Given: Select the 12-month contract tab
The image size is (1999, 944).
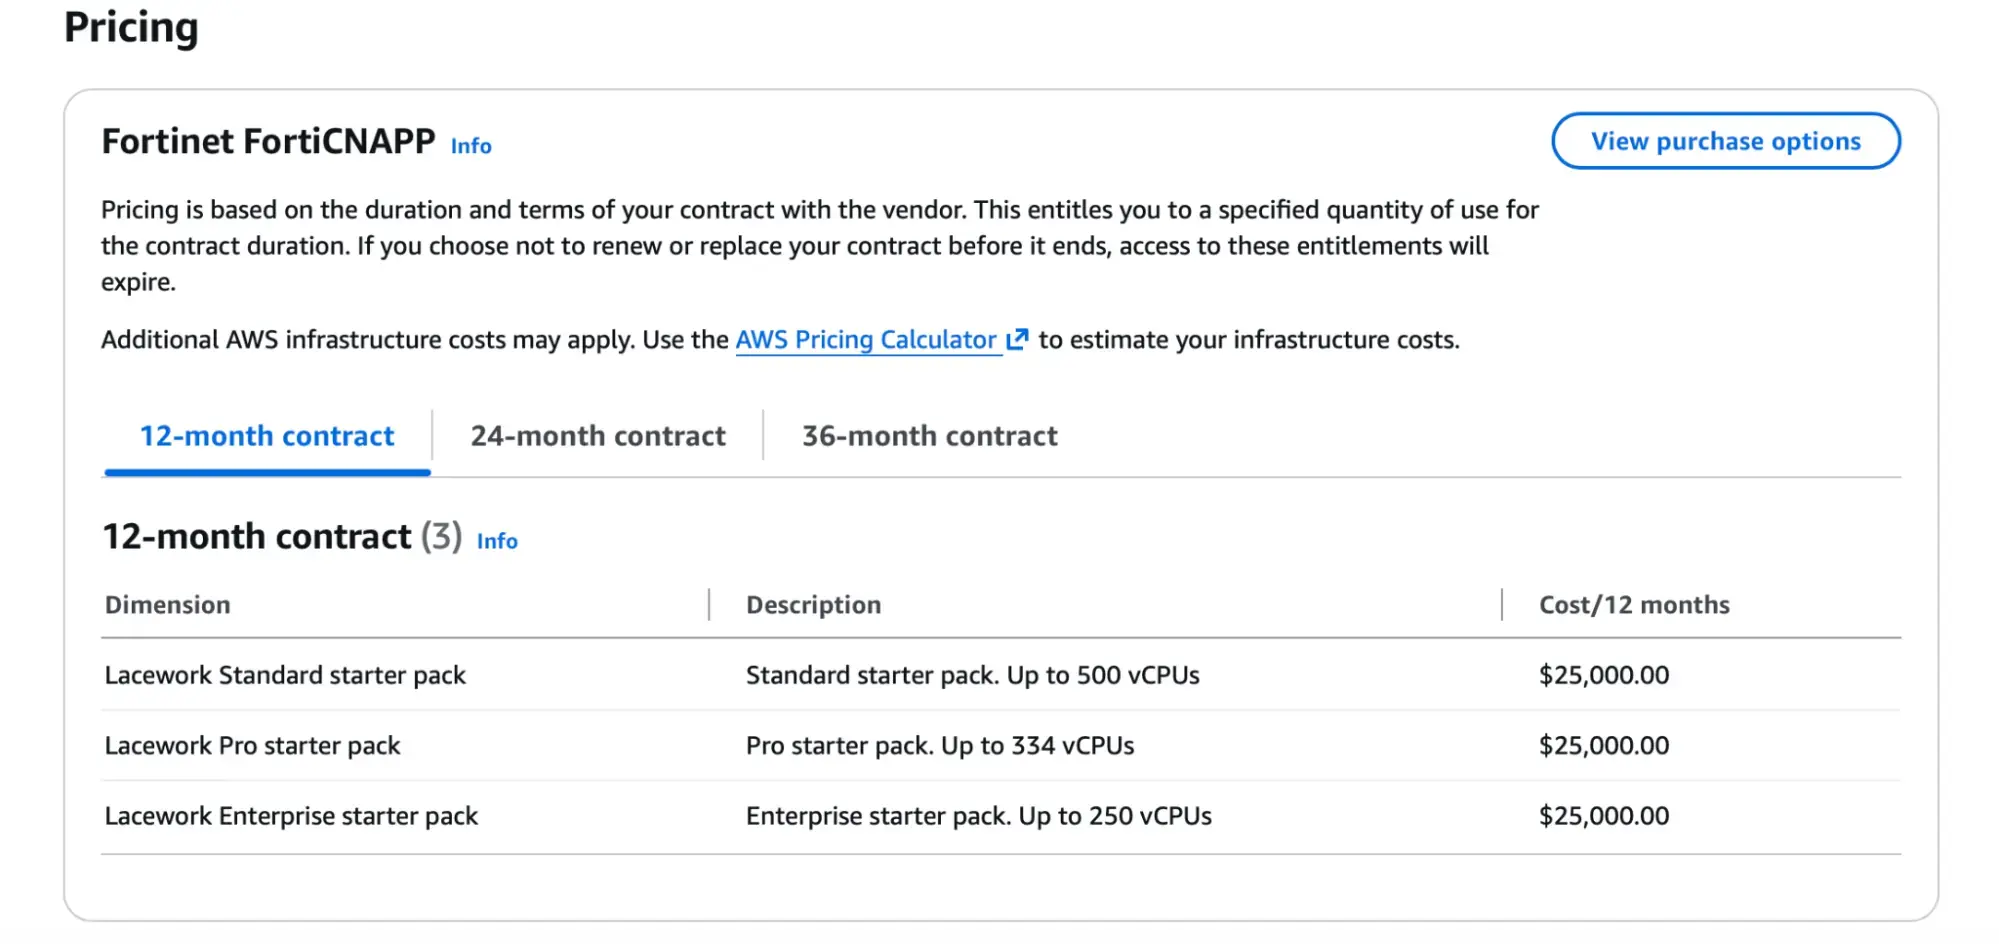Looking at the screenshot, I should click(267, 436).
